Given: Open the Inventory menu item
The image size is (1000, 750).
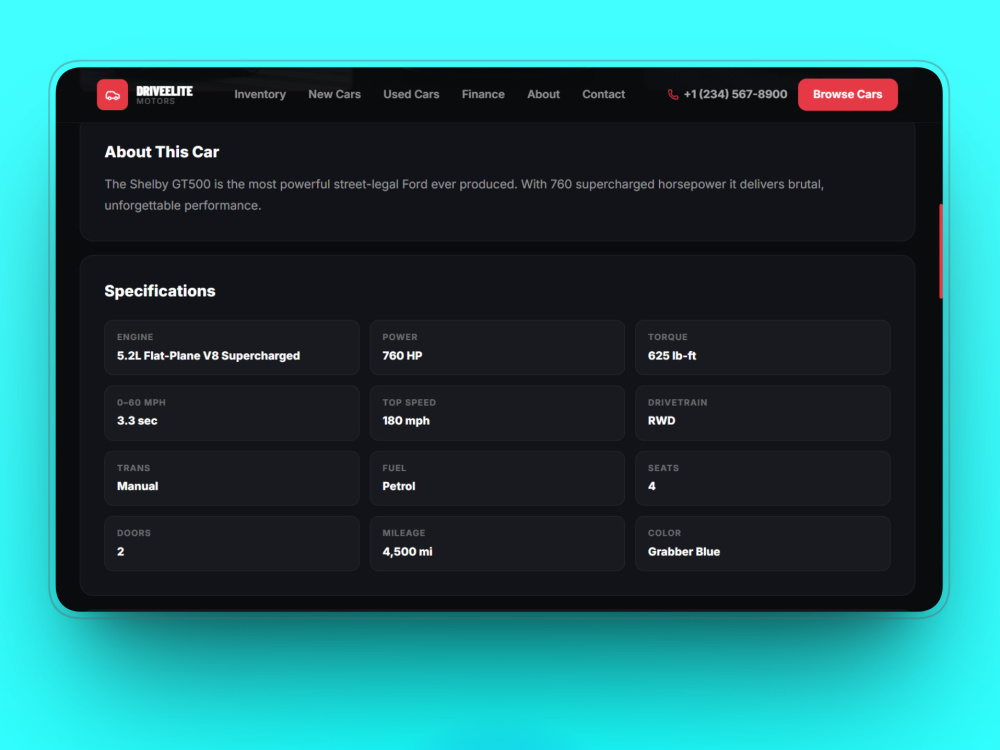Looking at the screenshot, I should pyautogui.click(x=260, y=94).
